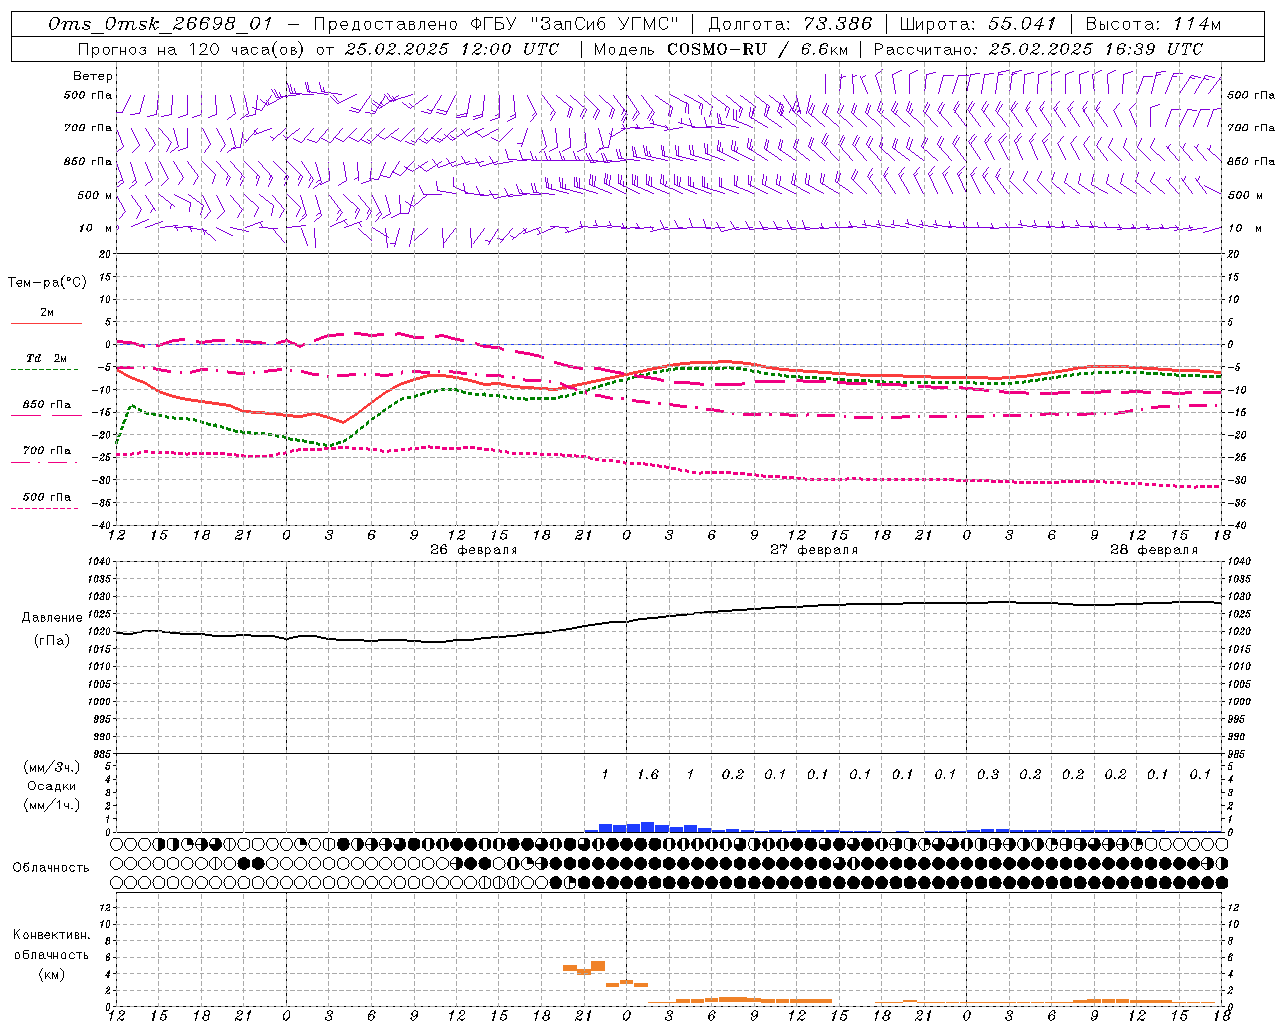This screenshot has width=1280, height=1024.
Task: Click the Давление pressure panel label
Action: click(x=52, y=618)
